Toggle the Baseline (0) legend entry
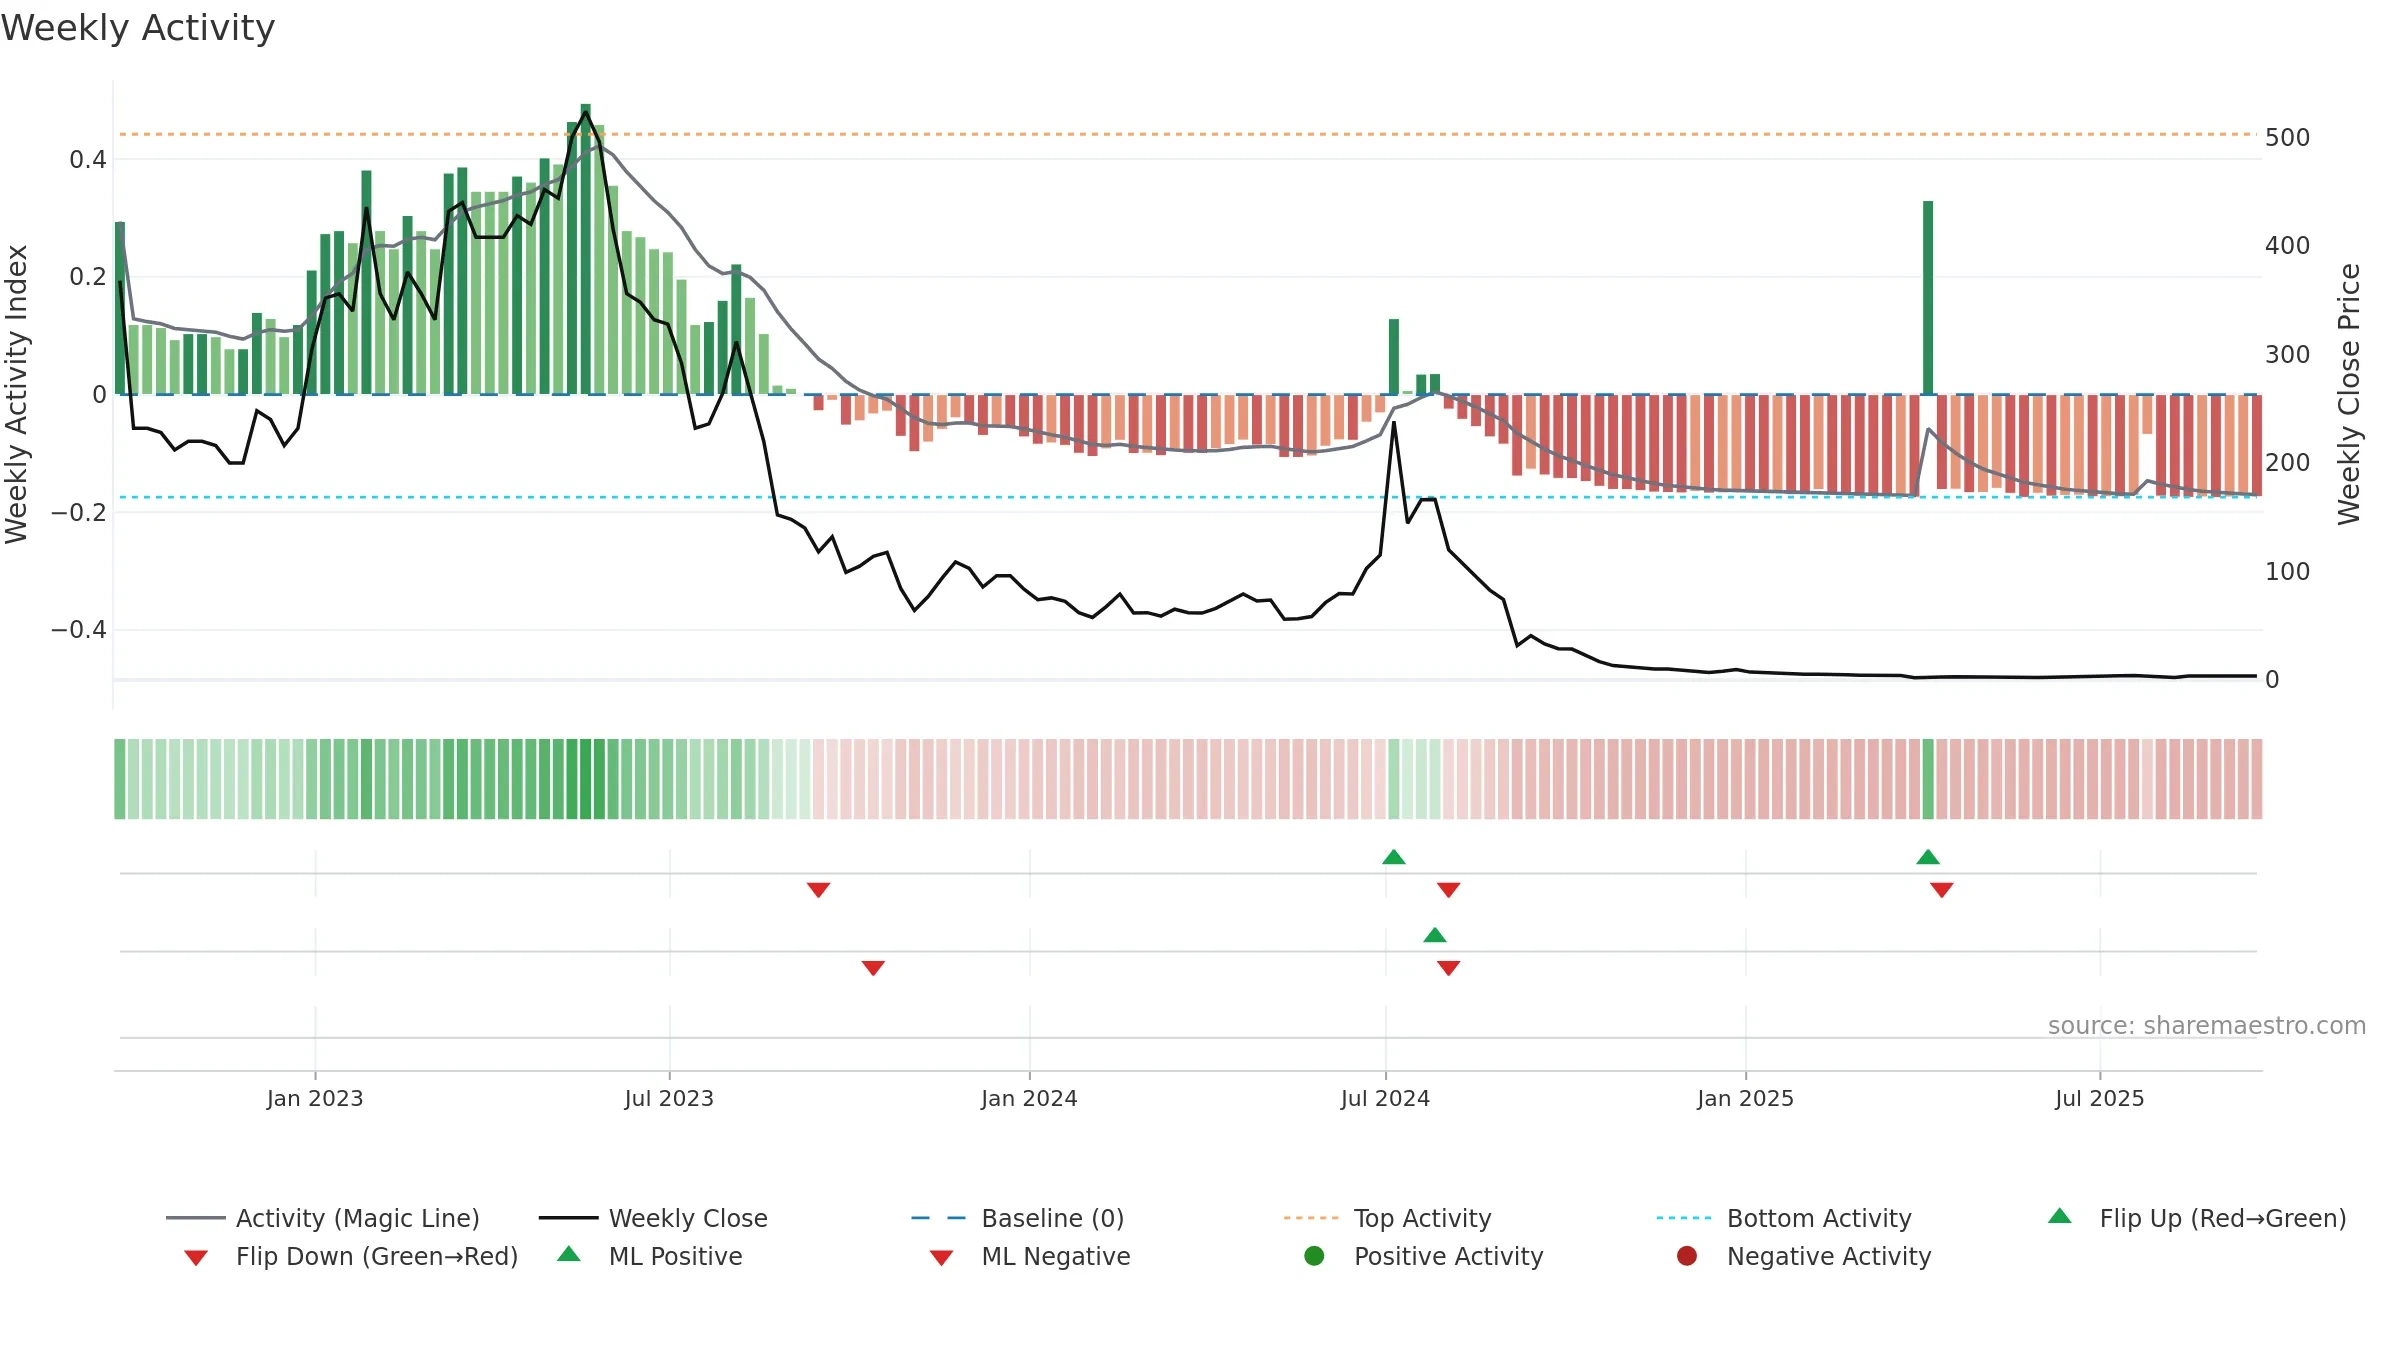Viewport: 2400px width, 1350px height. [x=1018, y=1218]
